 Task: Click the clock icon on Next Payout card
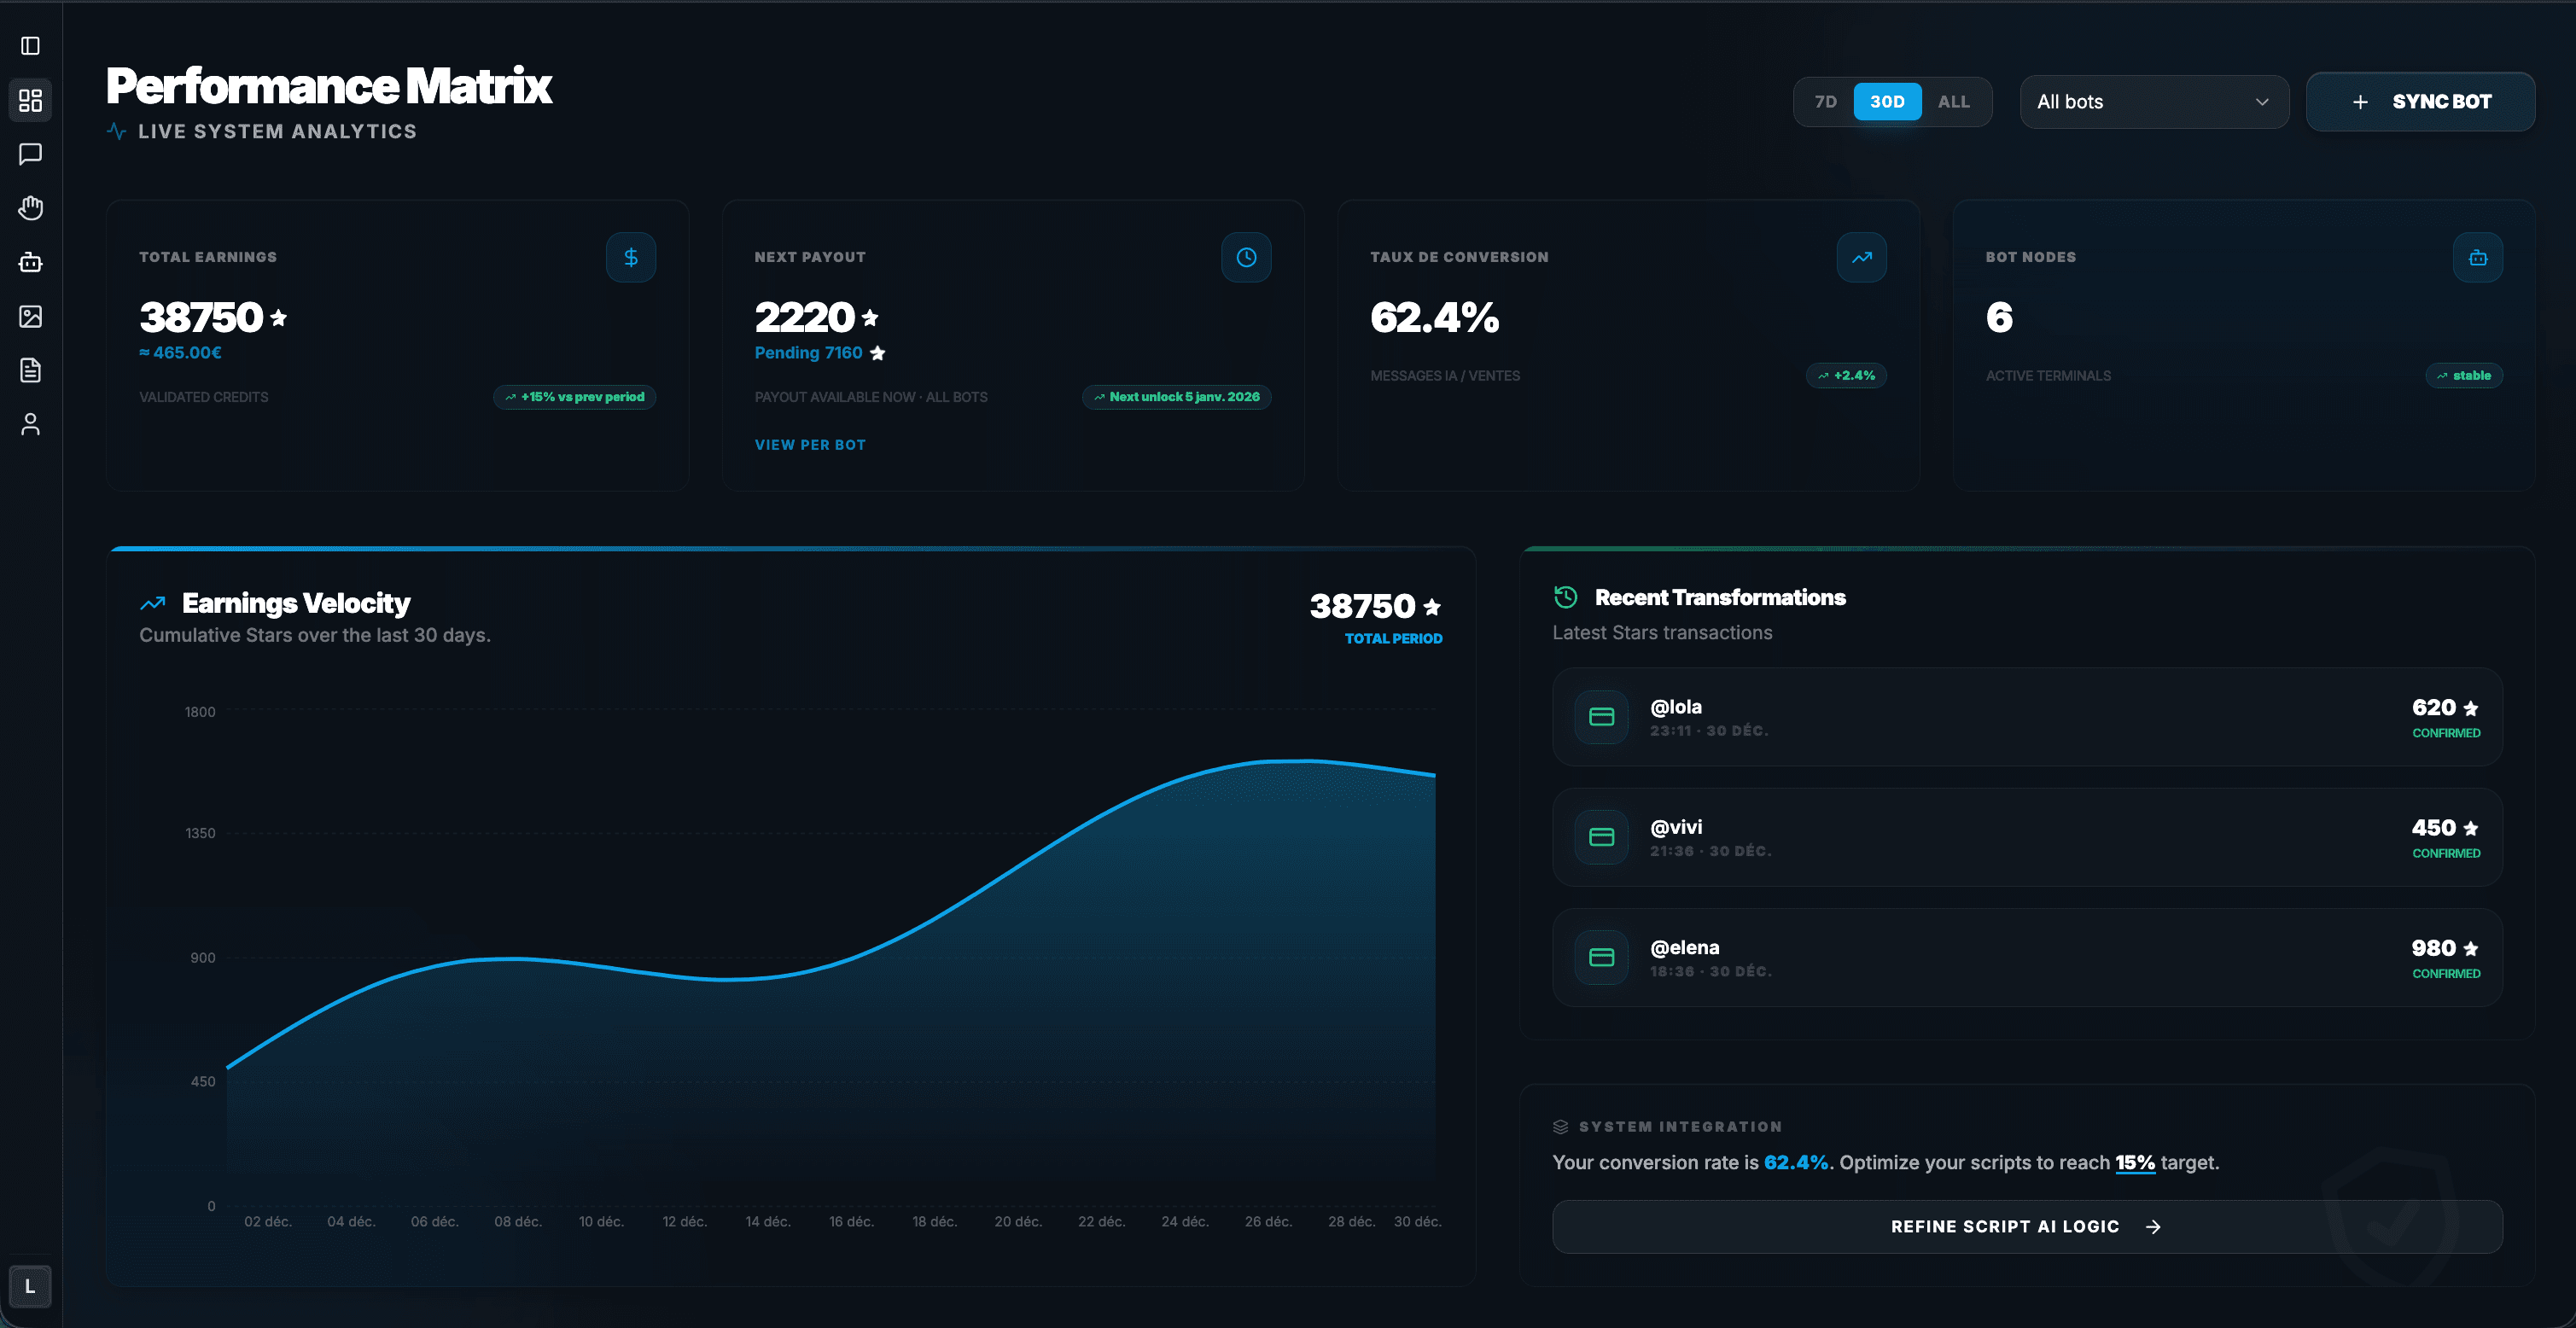(1246, 257)
